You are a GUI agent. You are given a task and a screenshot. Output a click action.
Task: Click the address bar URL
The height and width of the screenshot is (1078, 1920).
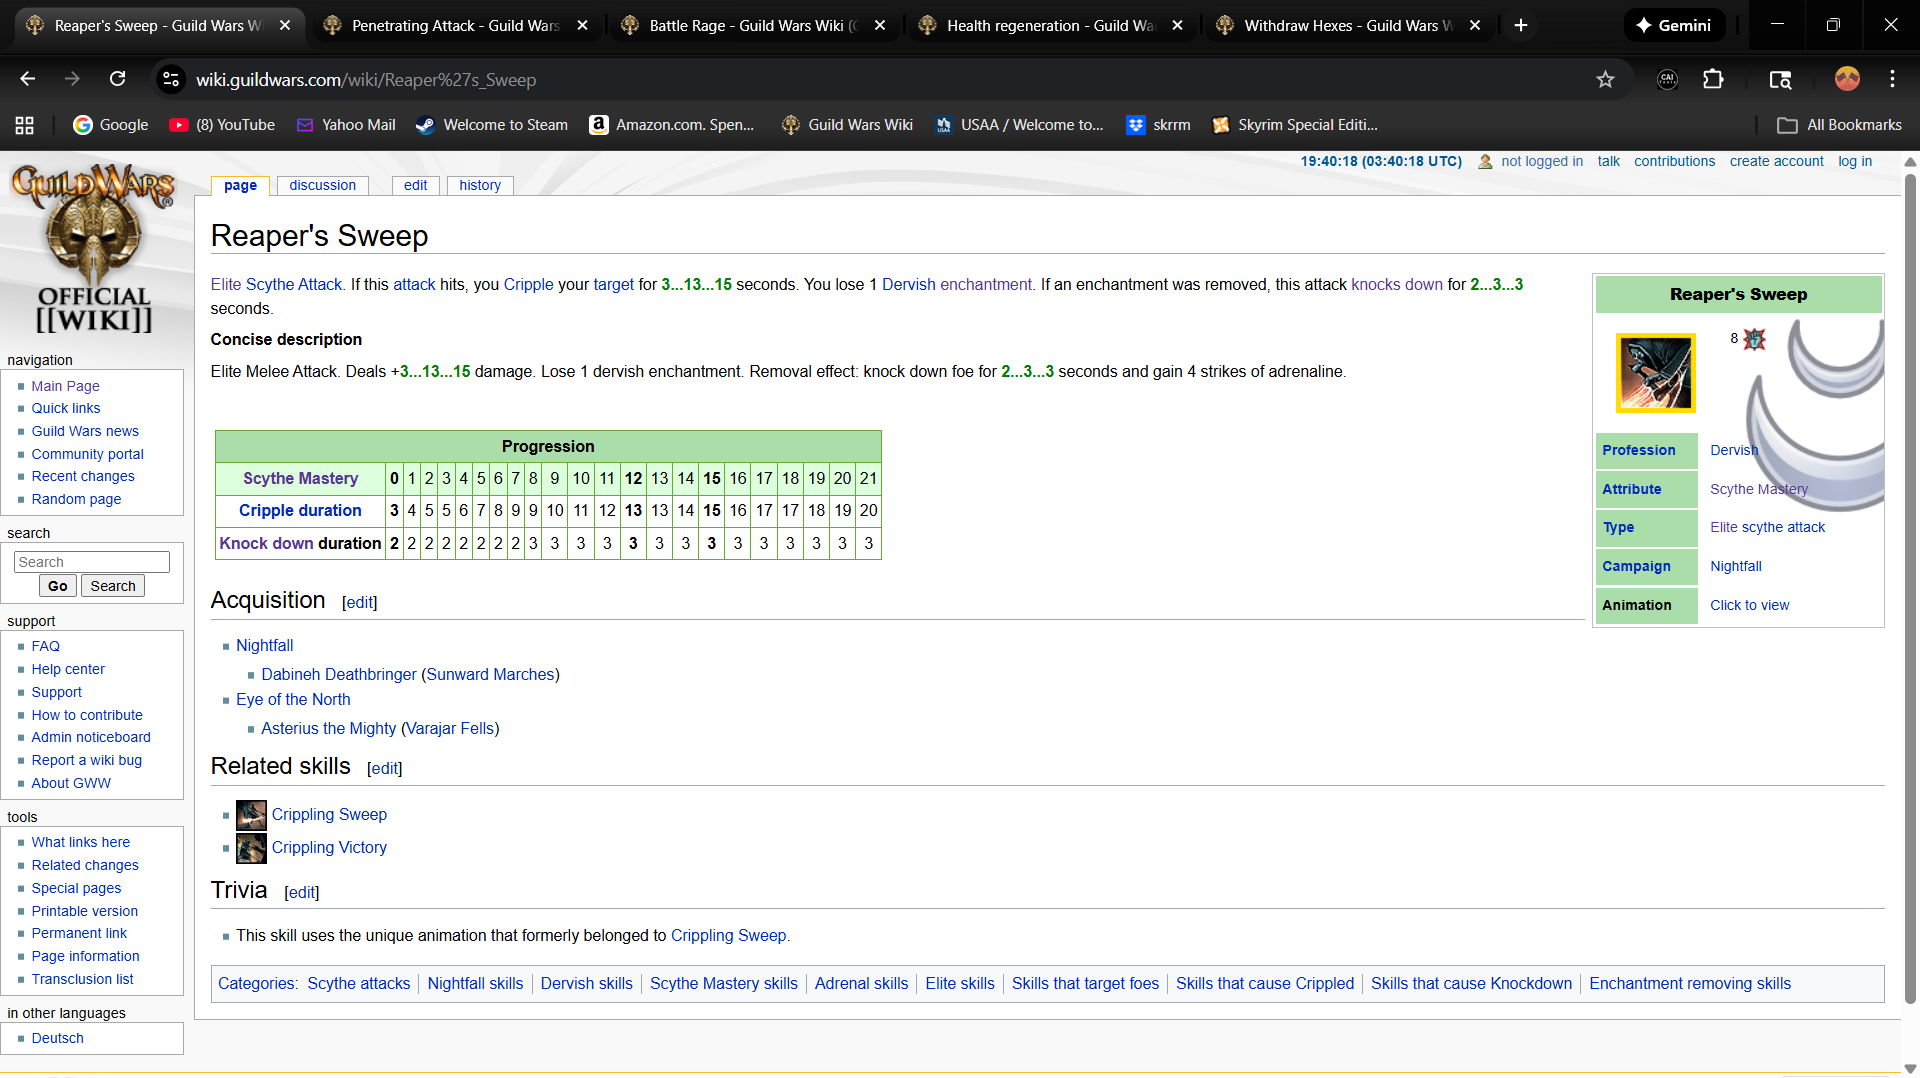pyautogui.click(x=366, y=79)
